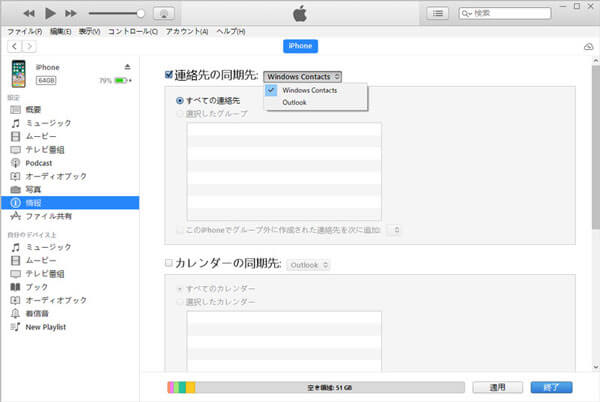Open the calendar Outlook dropdown
Viewport: 600px width, 402px height.
(x=308, y=265)
